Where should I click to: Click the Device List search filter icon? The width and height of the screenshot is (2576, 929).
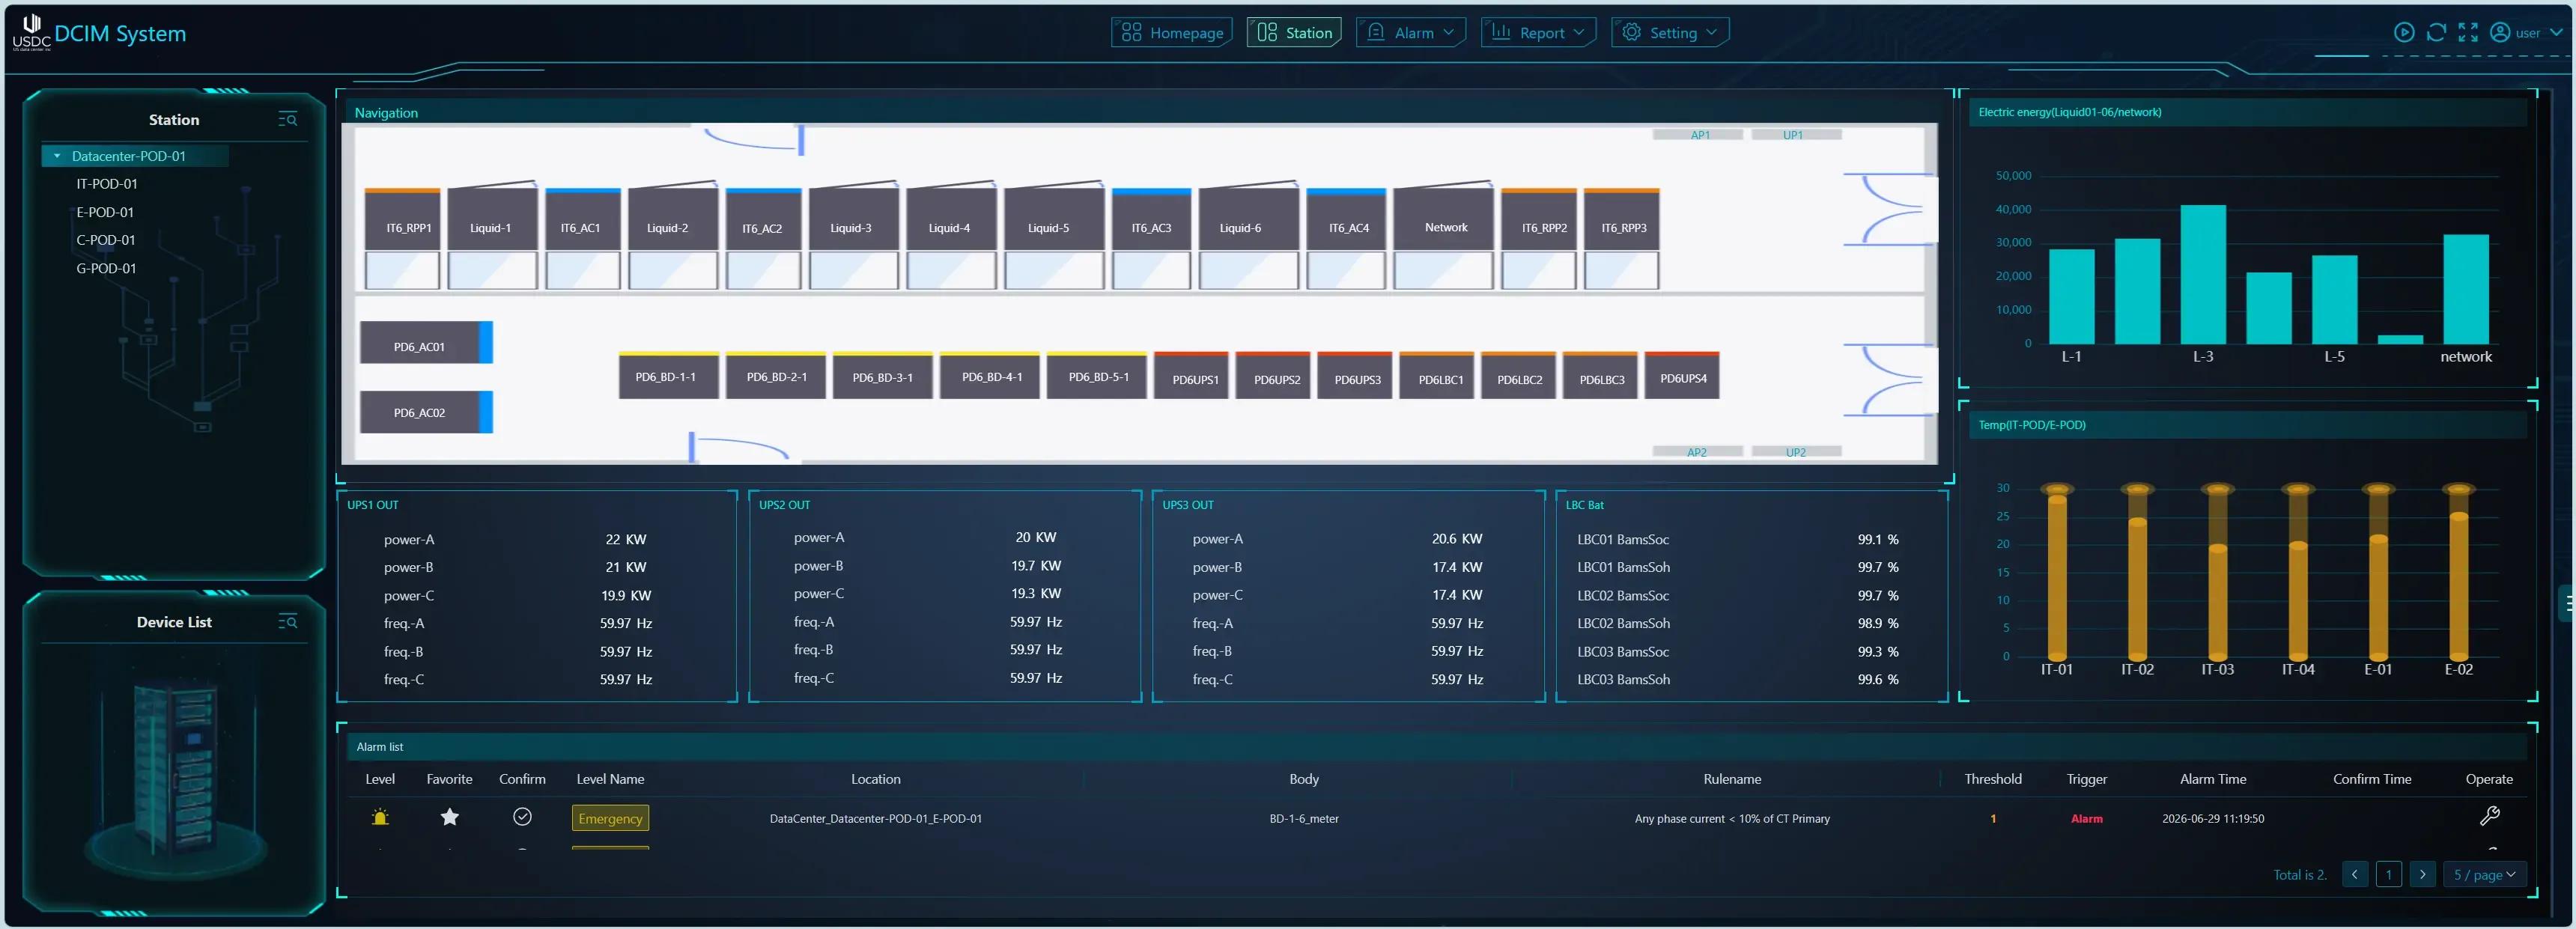coord(288,622)
